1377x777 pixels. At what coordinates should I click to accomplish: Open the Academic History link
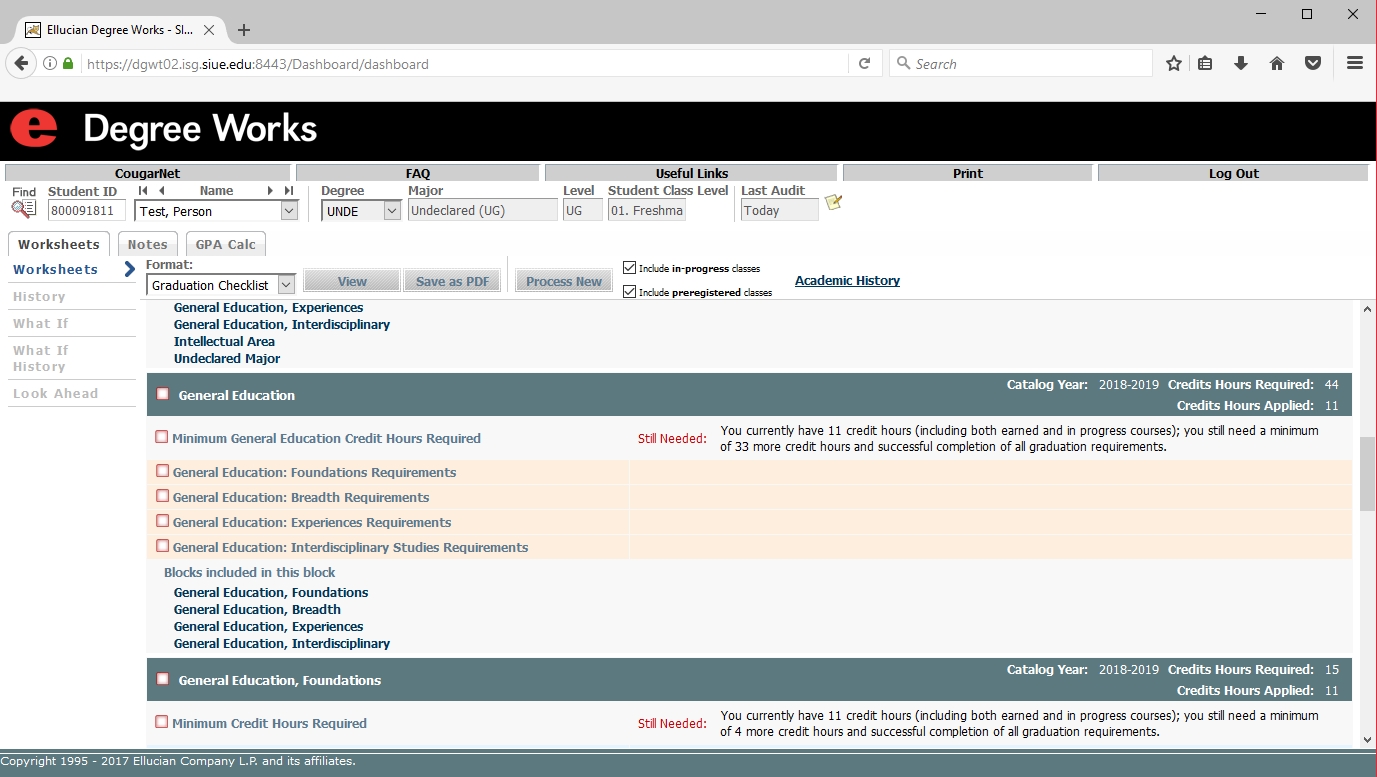[847, 281]
